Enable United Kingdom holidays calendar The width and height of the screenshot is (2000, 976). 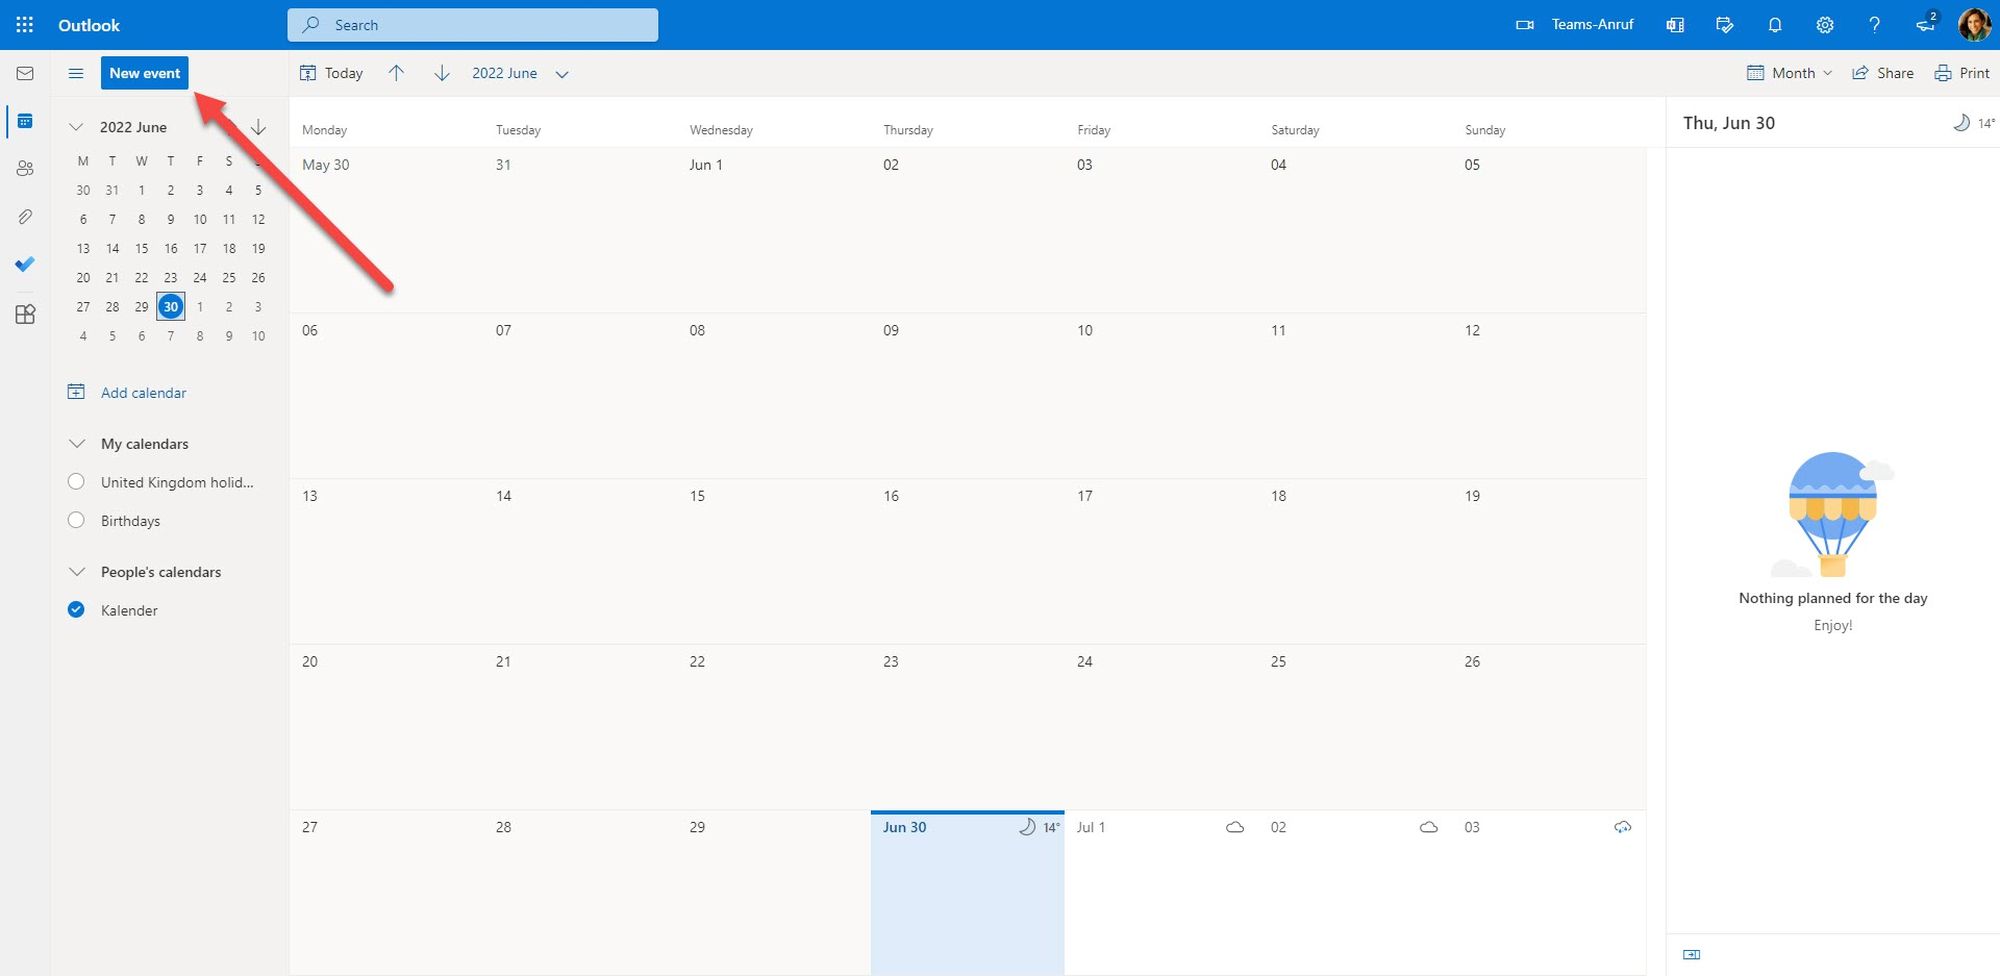pyautogui.click(x=76, y=482)
